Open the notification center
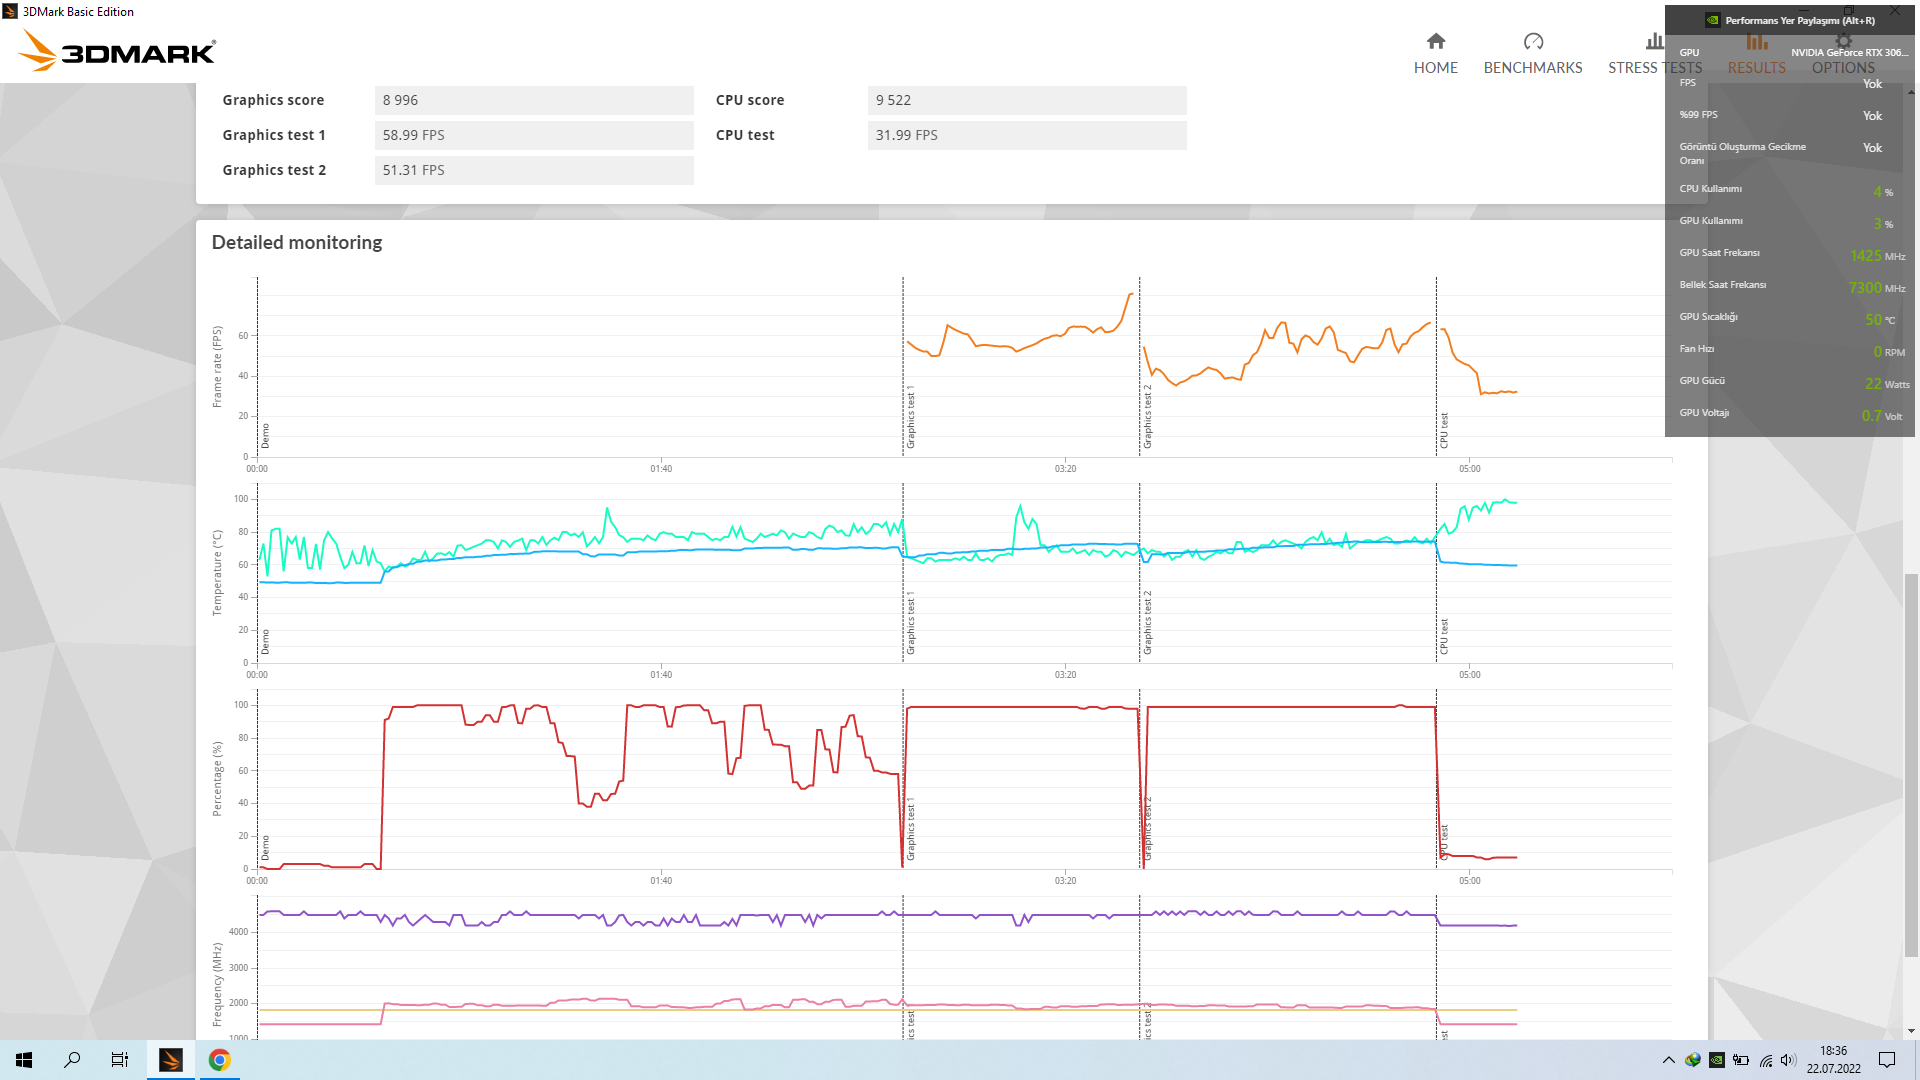 pyautogui.click(x=1887, y=1060)
